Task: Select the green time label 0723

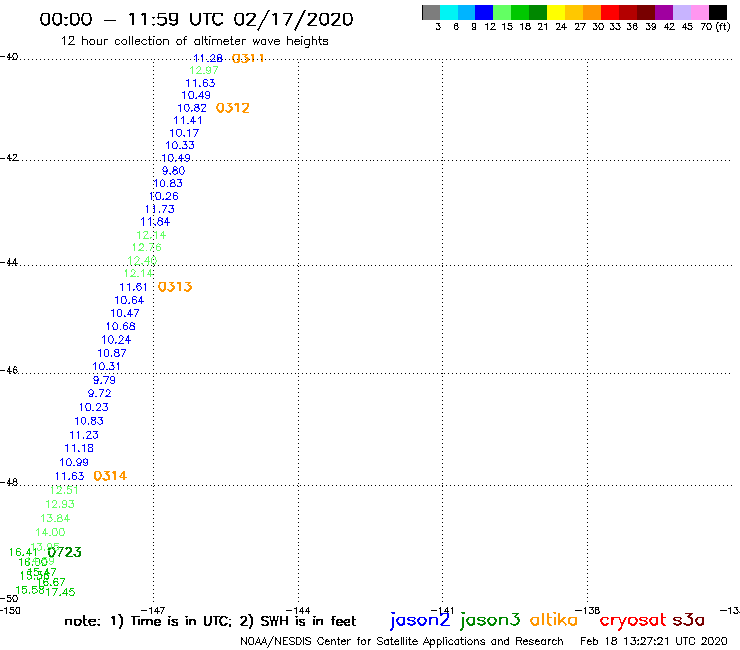Action: 65,552
